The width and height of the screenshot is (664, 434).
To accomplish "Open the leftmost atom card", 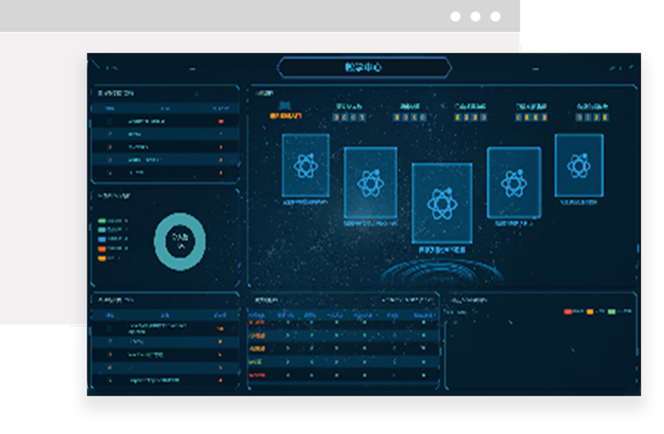I will pyautogui.click(x=306, y=166).
